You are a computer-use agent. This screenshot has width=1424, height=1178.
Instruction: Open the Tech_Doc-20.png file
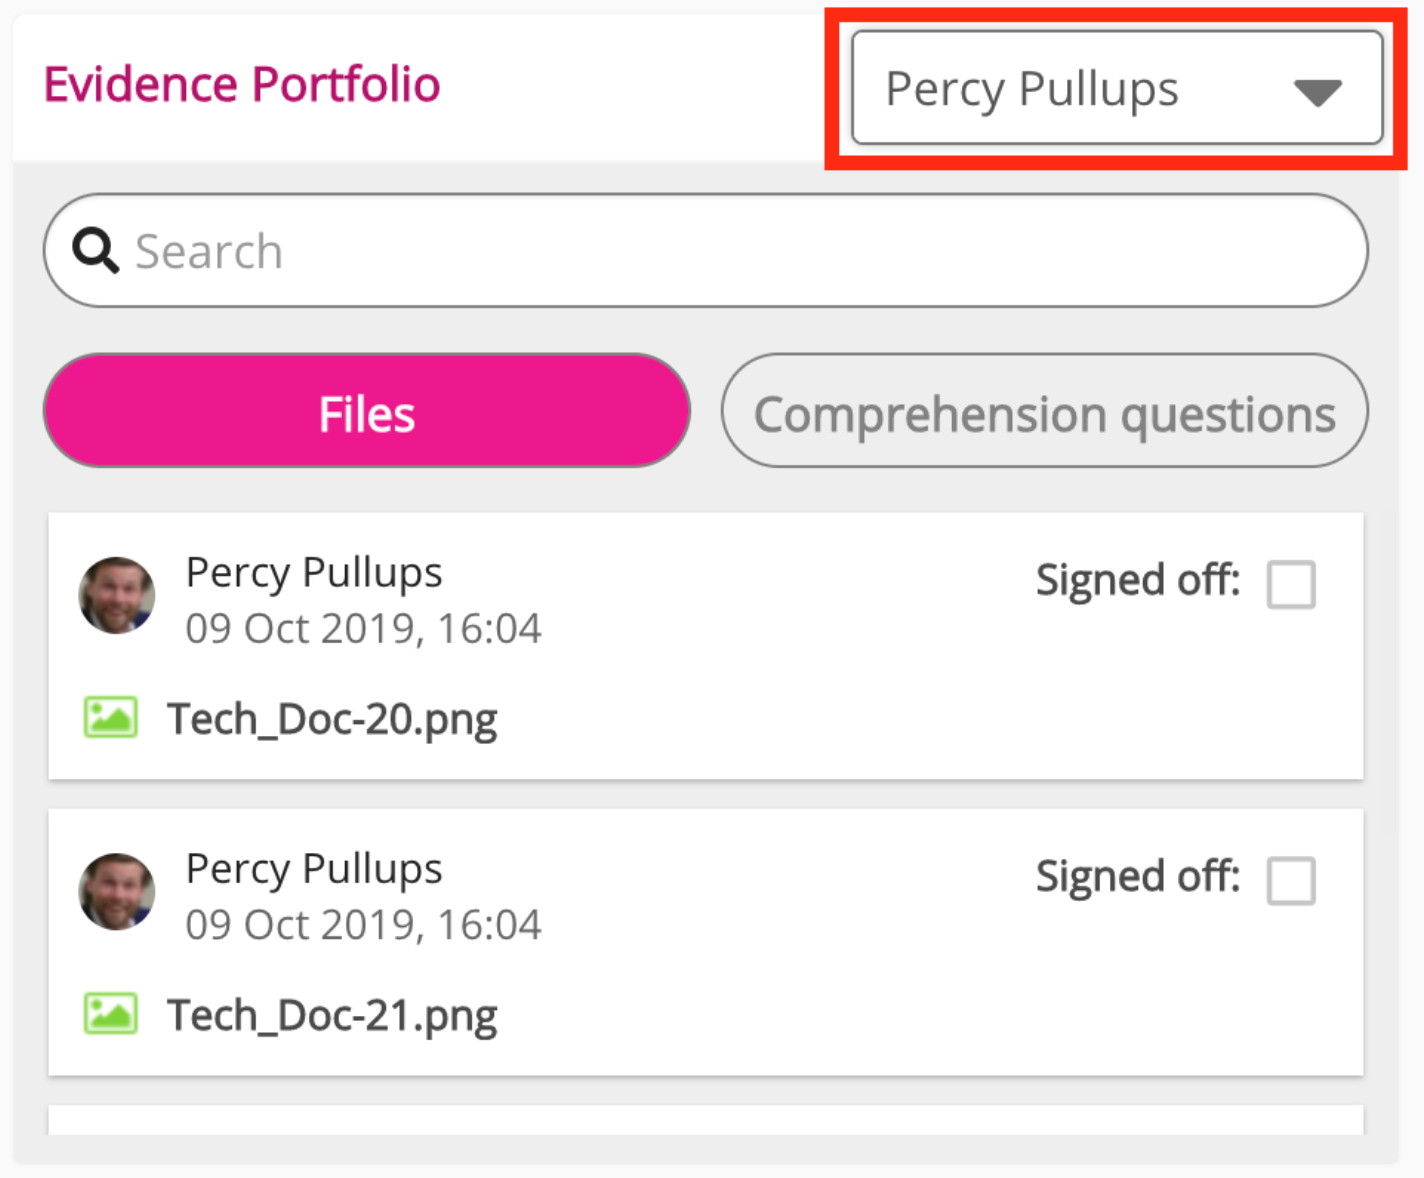click(x=332, y=719)
